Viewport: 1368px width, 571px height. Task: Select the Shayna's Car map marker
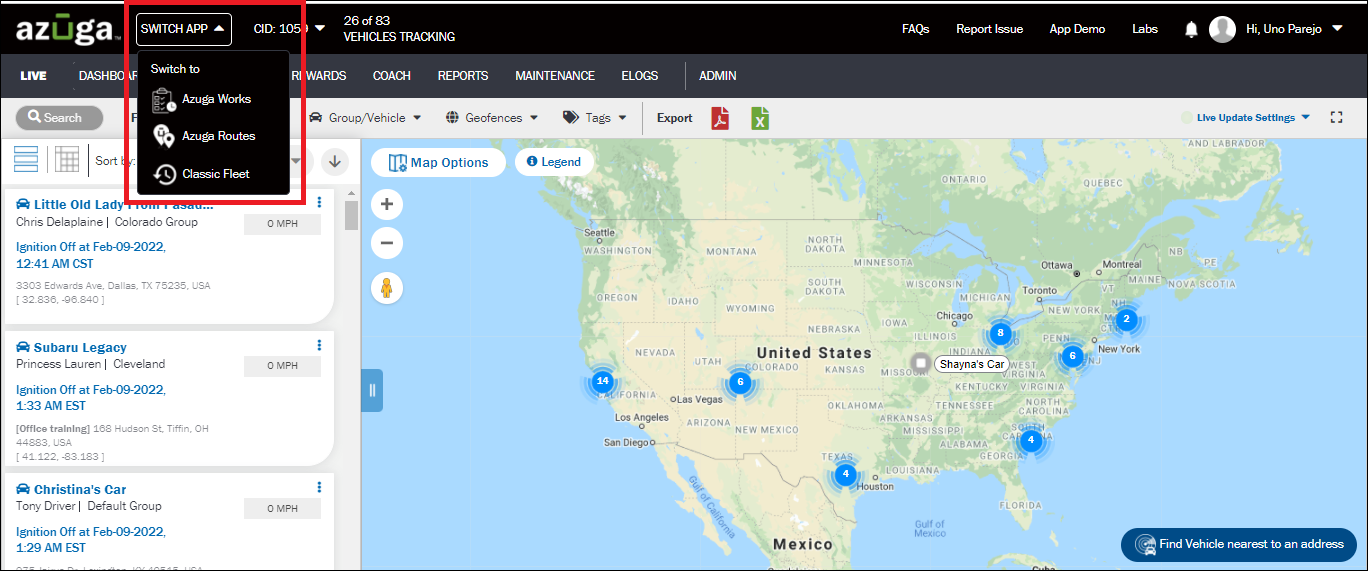[x=921, y=363]
